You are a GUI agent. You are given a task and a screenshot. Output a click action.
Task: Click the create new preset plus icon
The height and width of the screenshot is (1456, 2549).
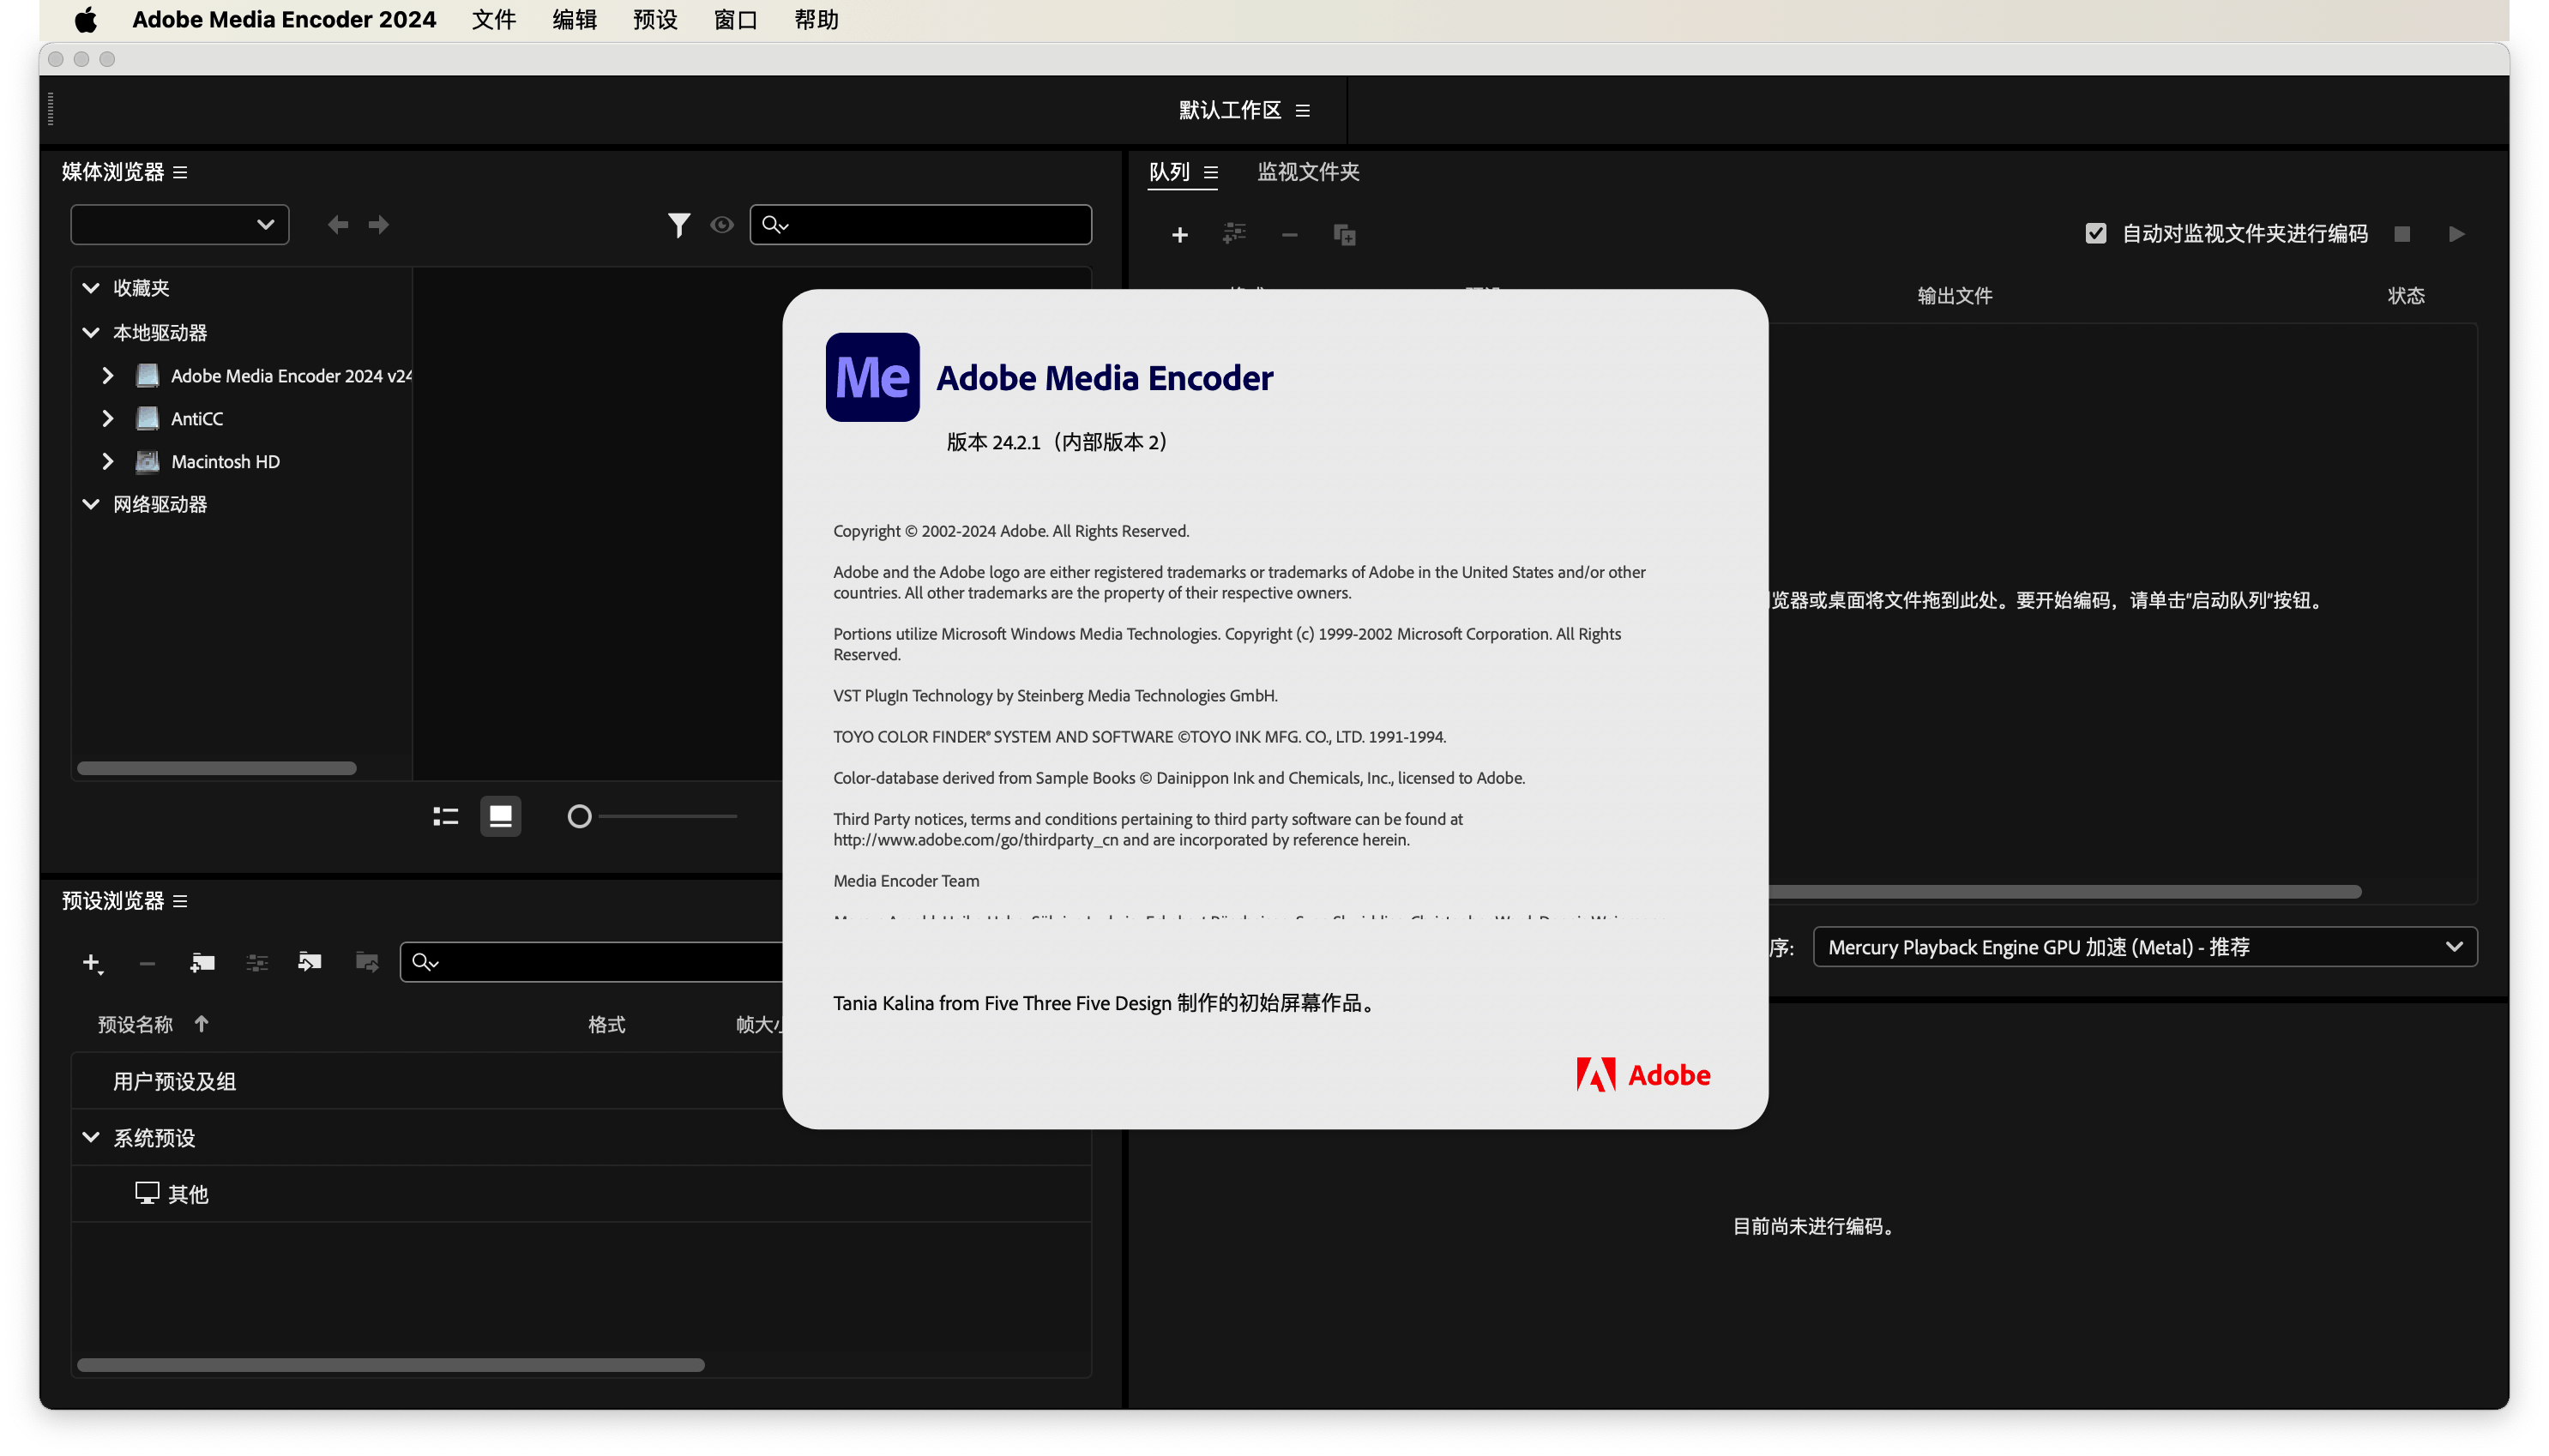[92, 962]
